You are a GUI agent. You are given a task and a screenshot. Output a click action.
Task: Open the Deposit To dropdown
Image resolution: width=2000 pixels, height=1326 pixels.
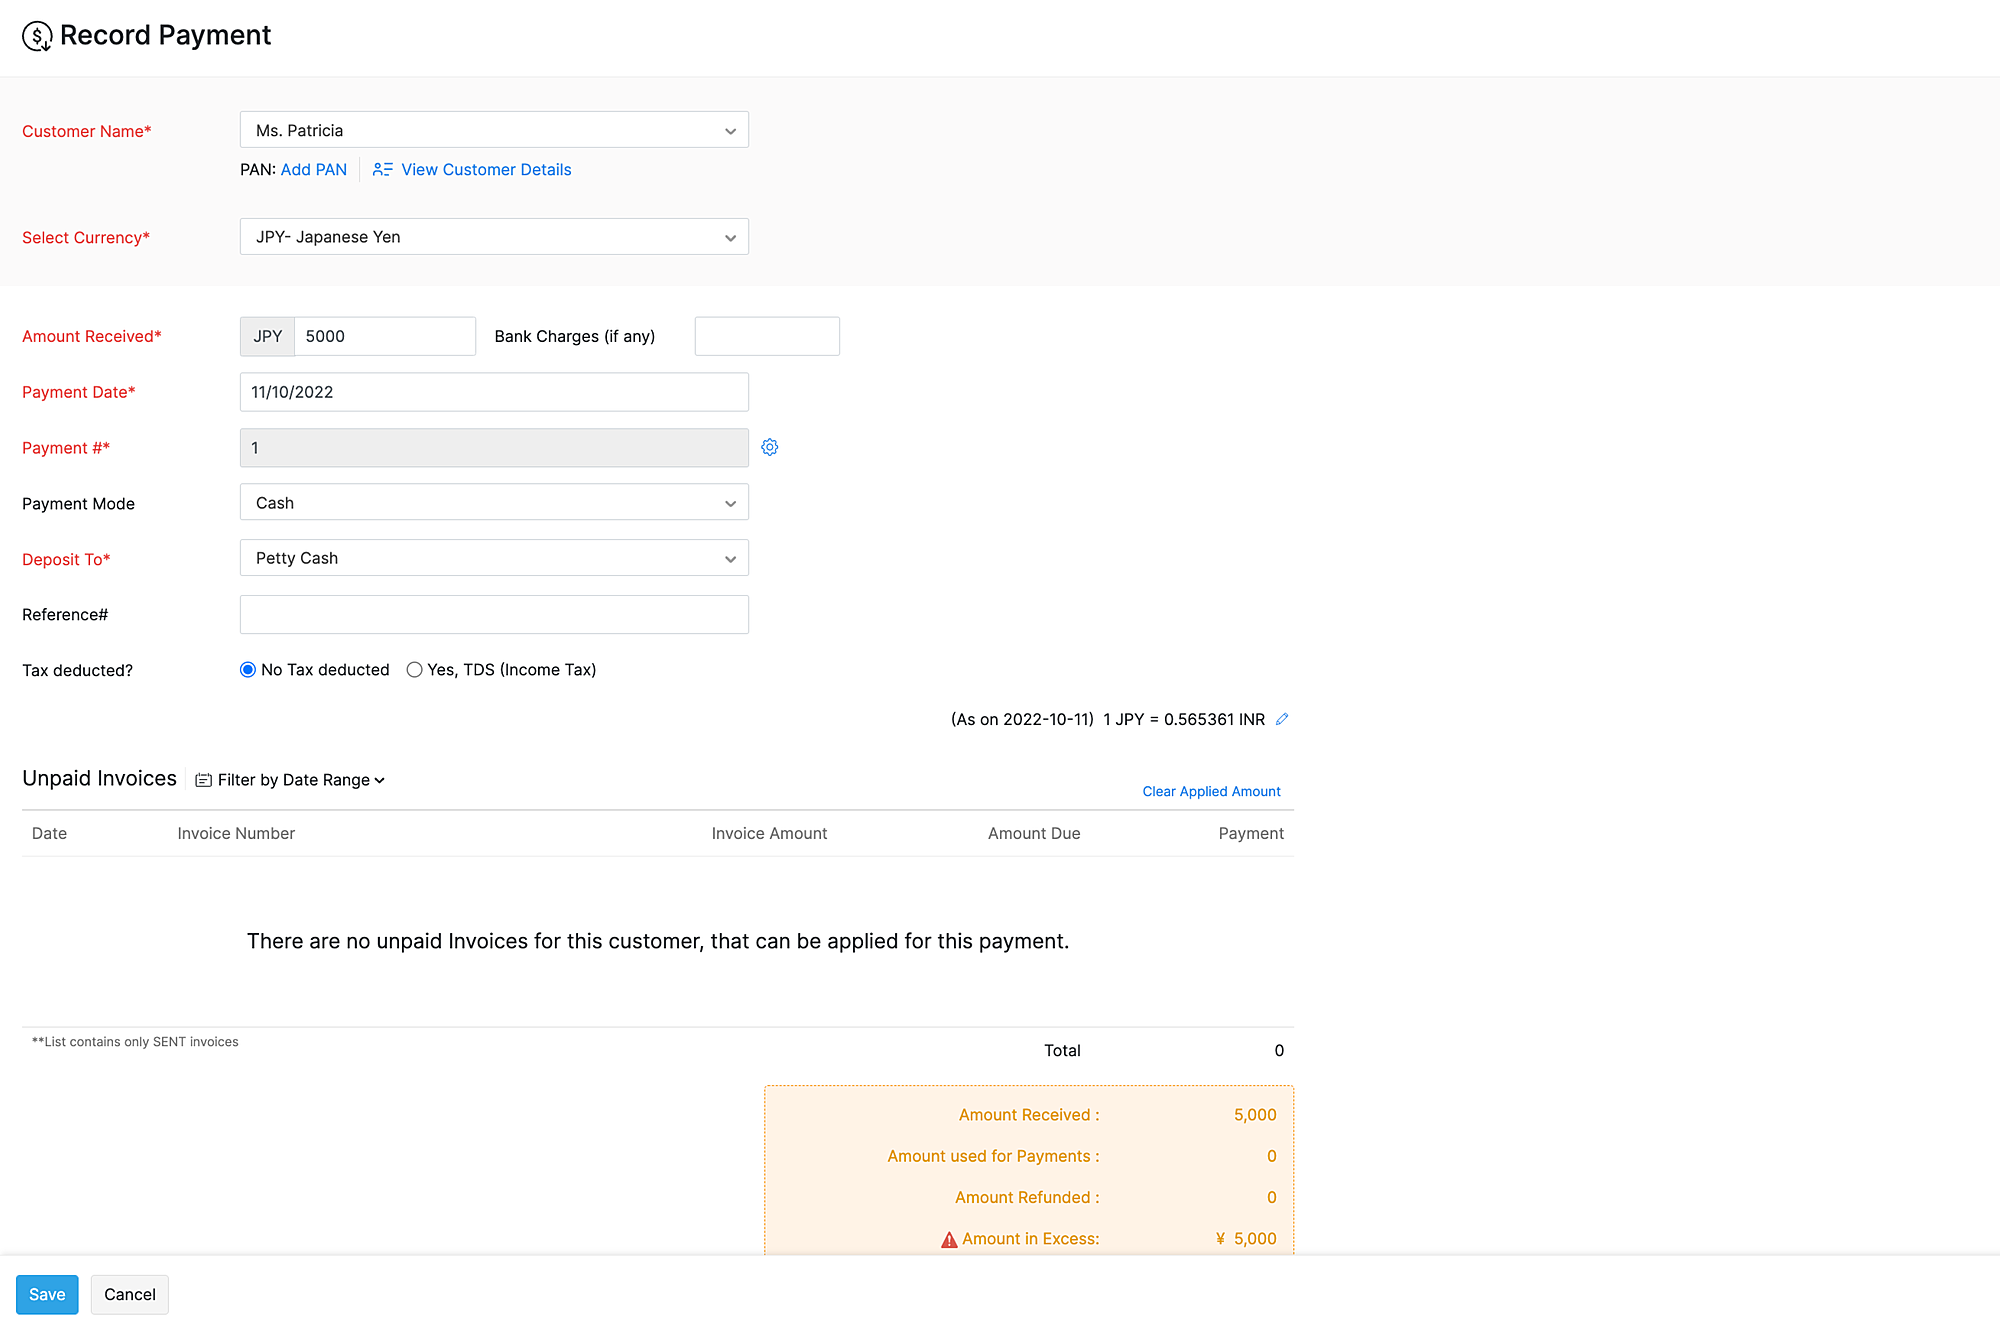(x=494, y=558)
